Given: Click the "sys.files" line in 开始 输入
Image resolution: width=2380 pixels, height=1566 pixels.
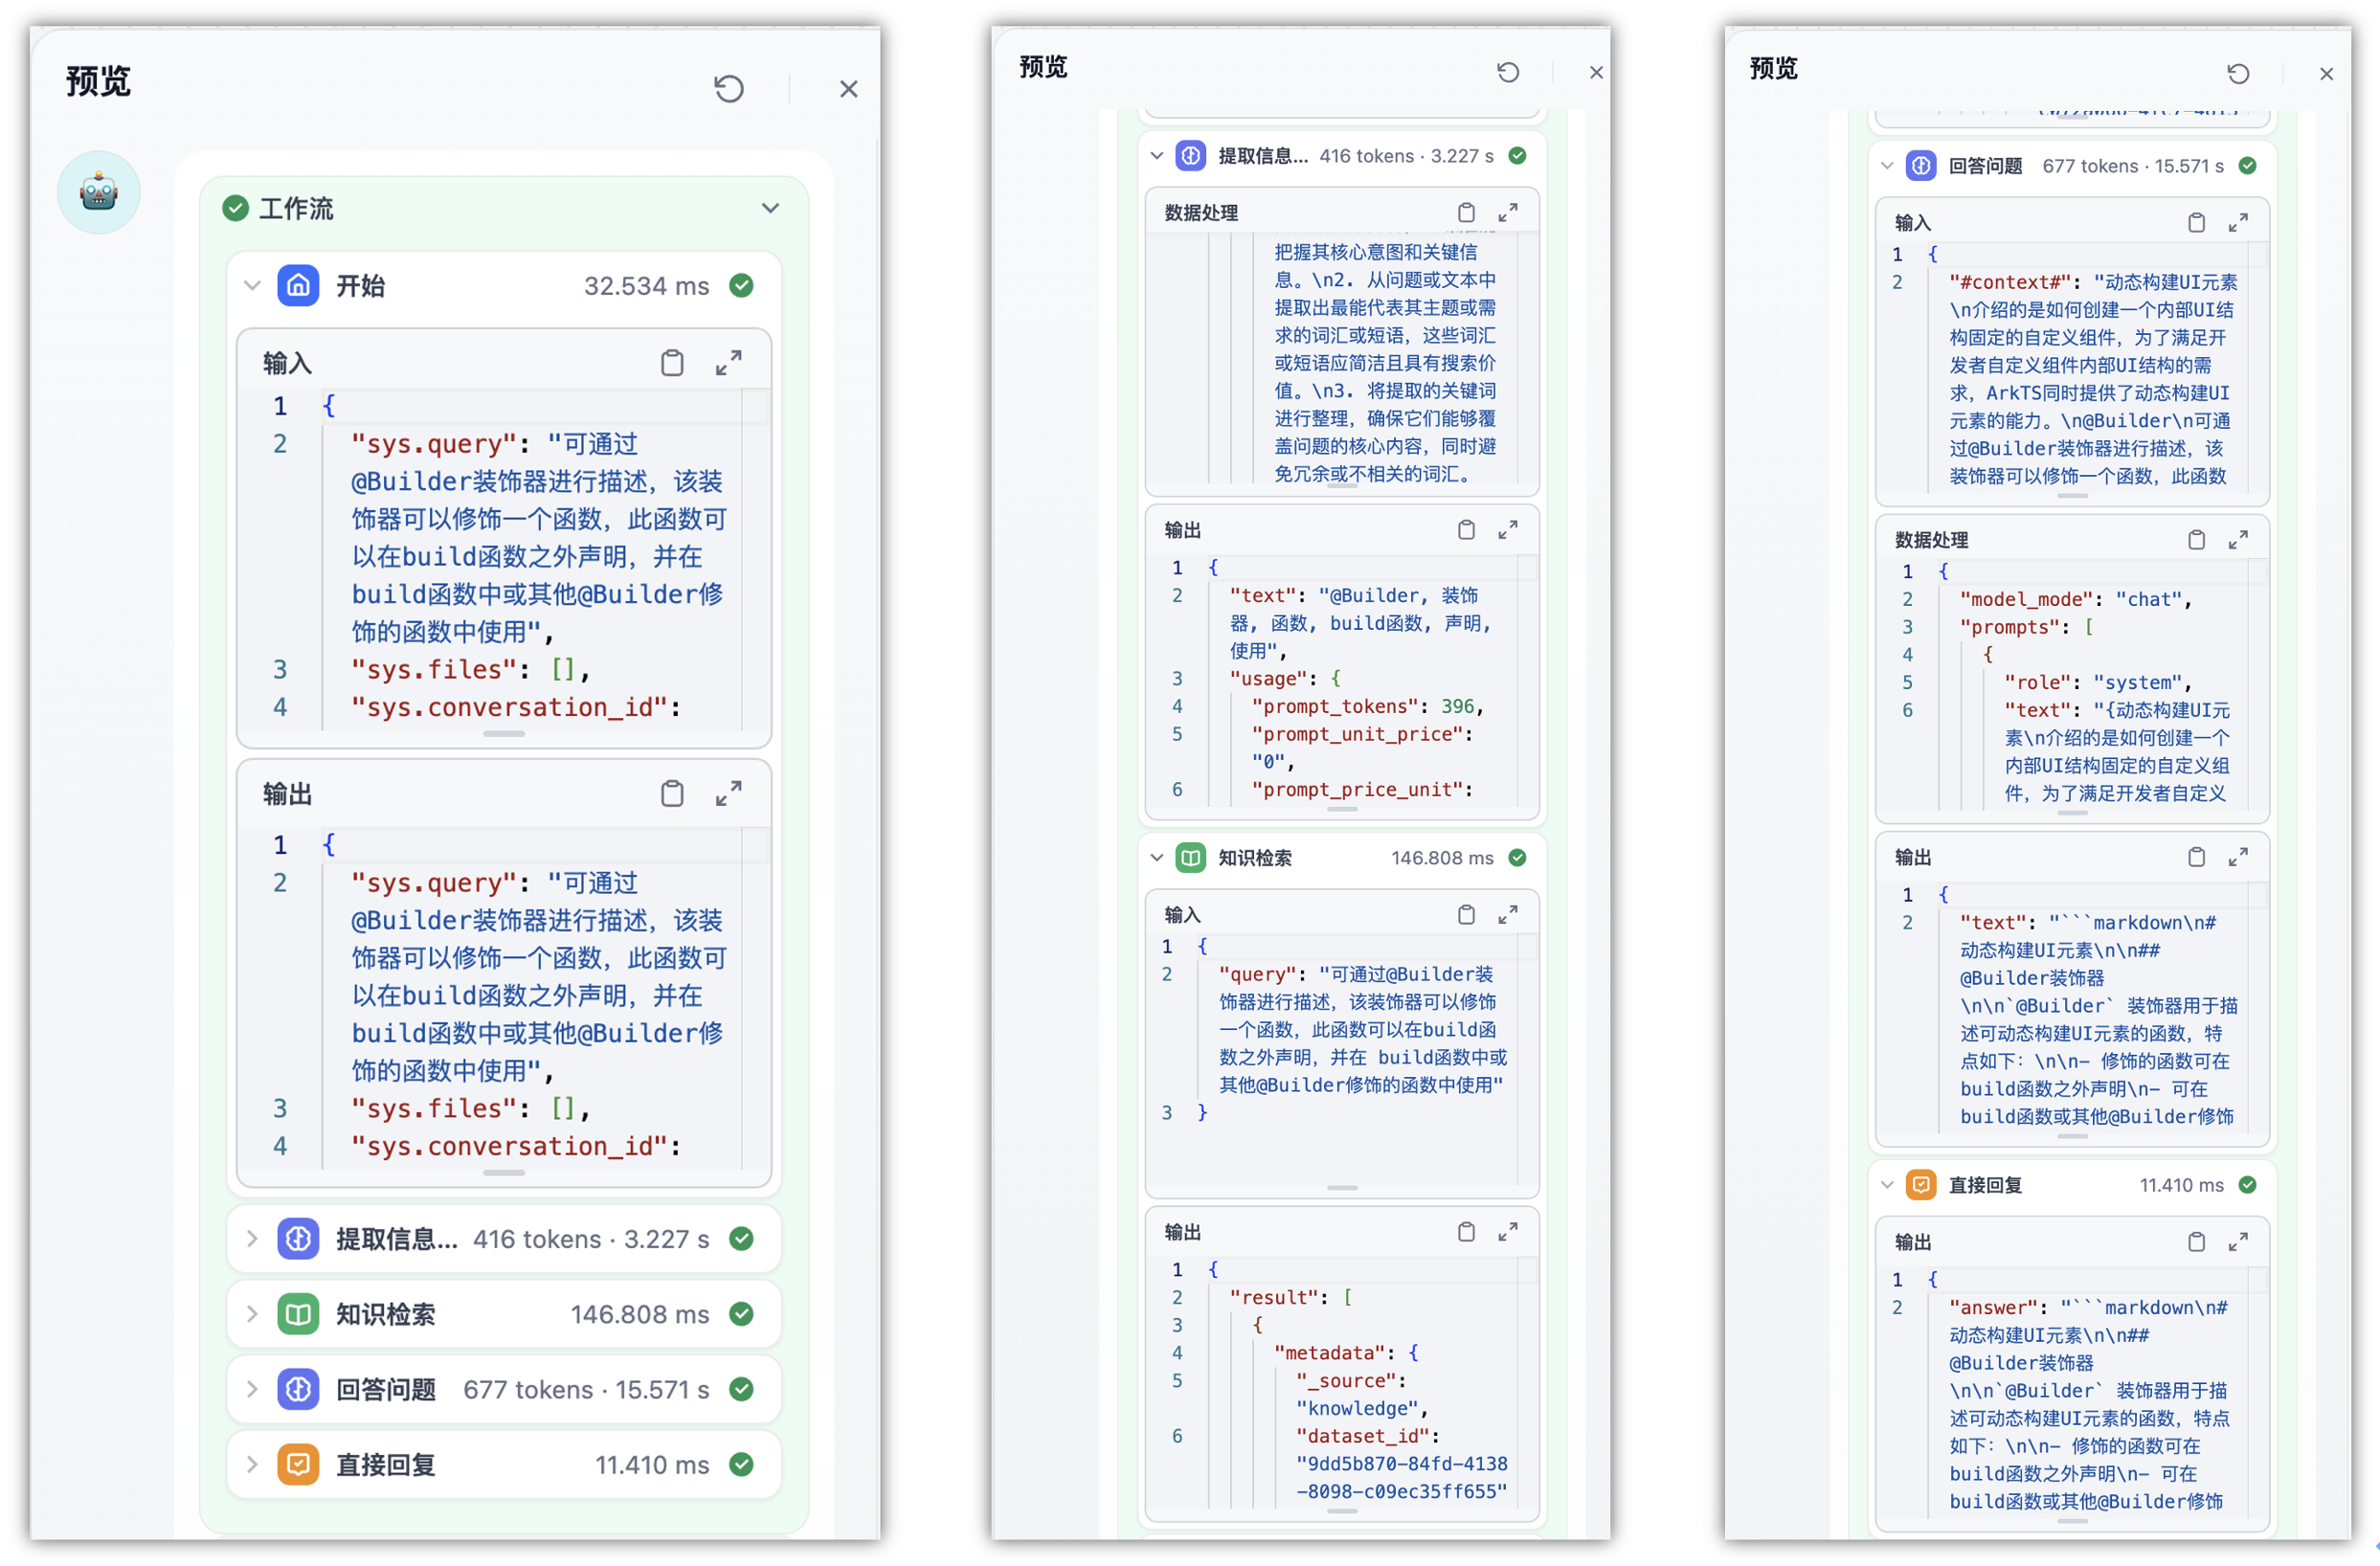Looking at the screenshot, I should (x=471, y=669).
